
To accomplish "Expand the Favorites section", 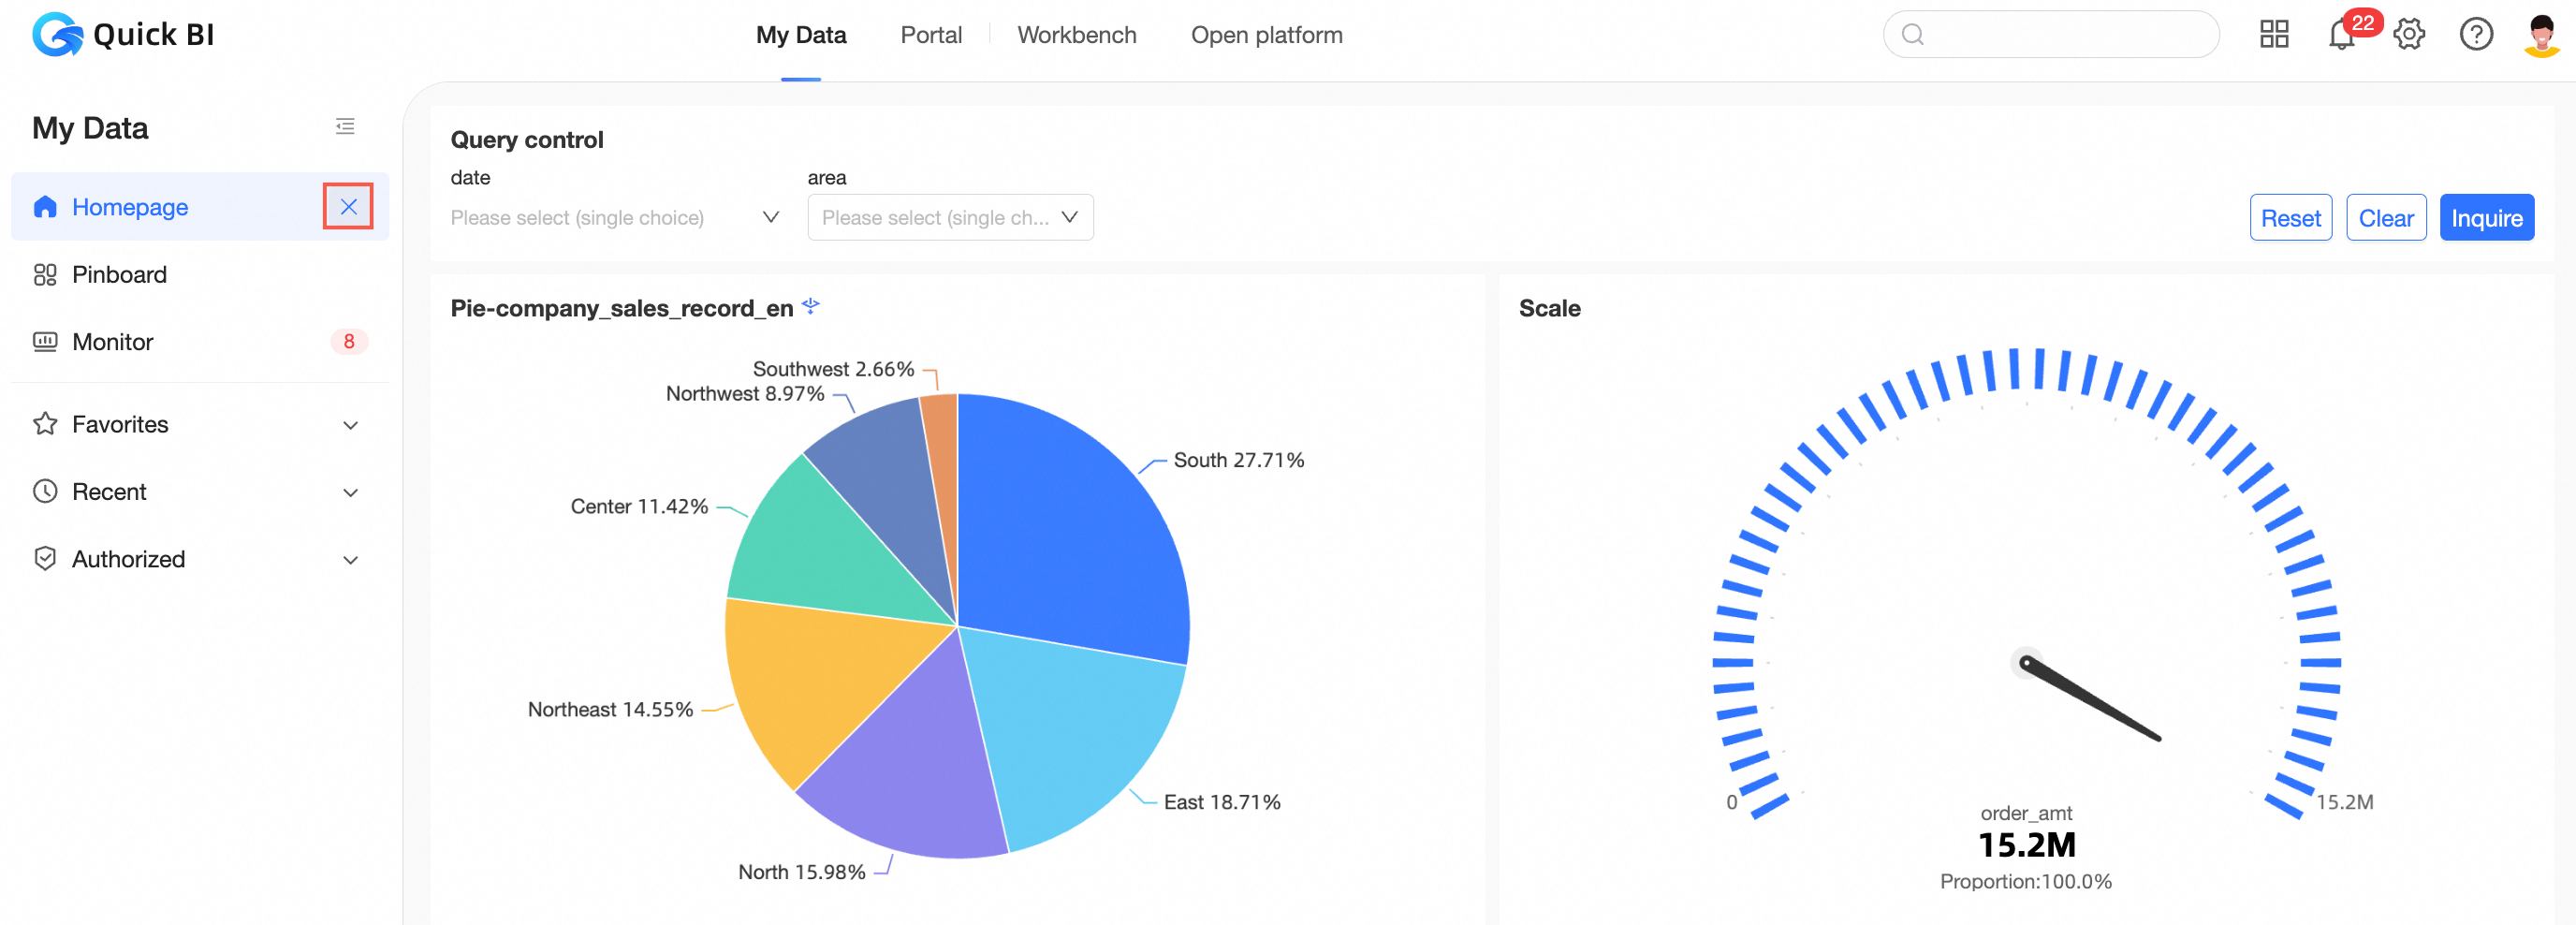I will (x=351, y=426).
